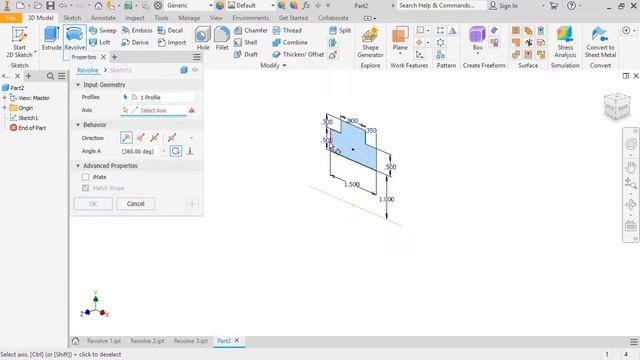The height and width of the screenshot is (360, 640).
Task: Choose the Split tool
Action: pos(340,30)
